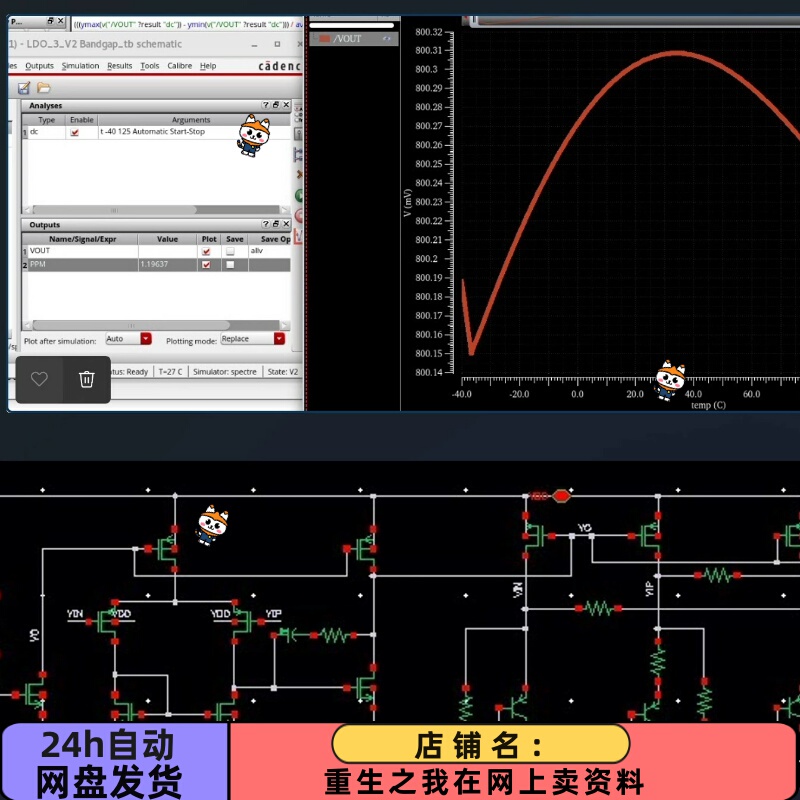Click the 'allv' save option cell
The height and width of the screenshot is (800, 800).
257,251
